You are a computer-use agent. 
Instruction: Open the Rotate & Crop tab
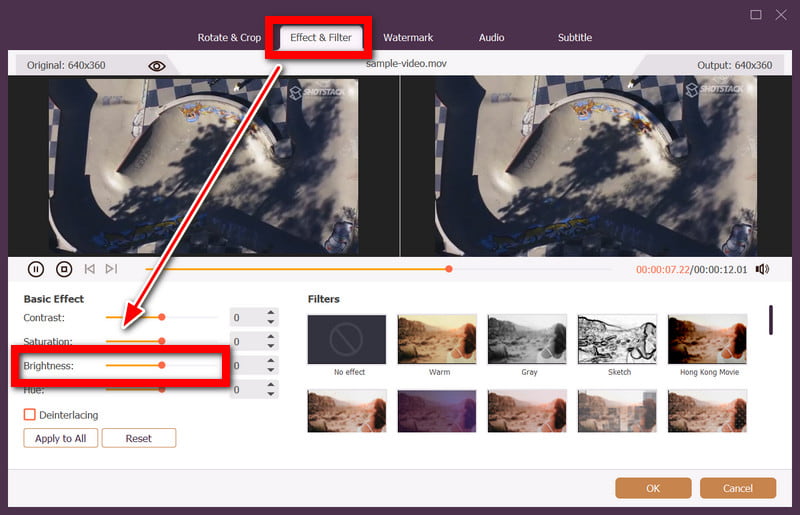click(x=229, y=38)
